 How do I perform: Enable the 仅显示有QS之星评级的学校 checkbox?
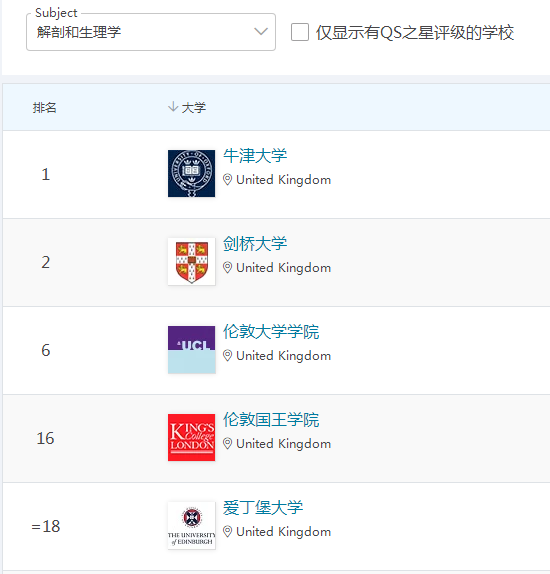pyautogui.click(x=300, y=32)
